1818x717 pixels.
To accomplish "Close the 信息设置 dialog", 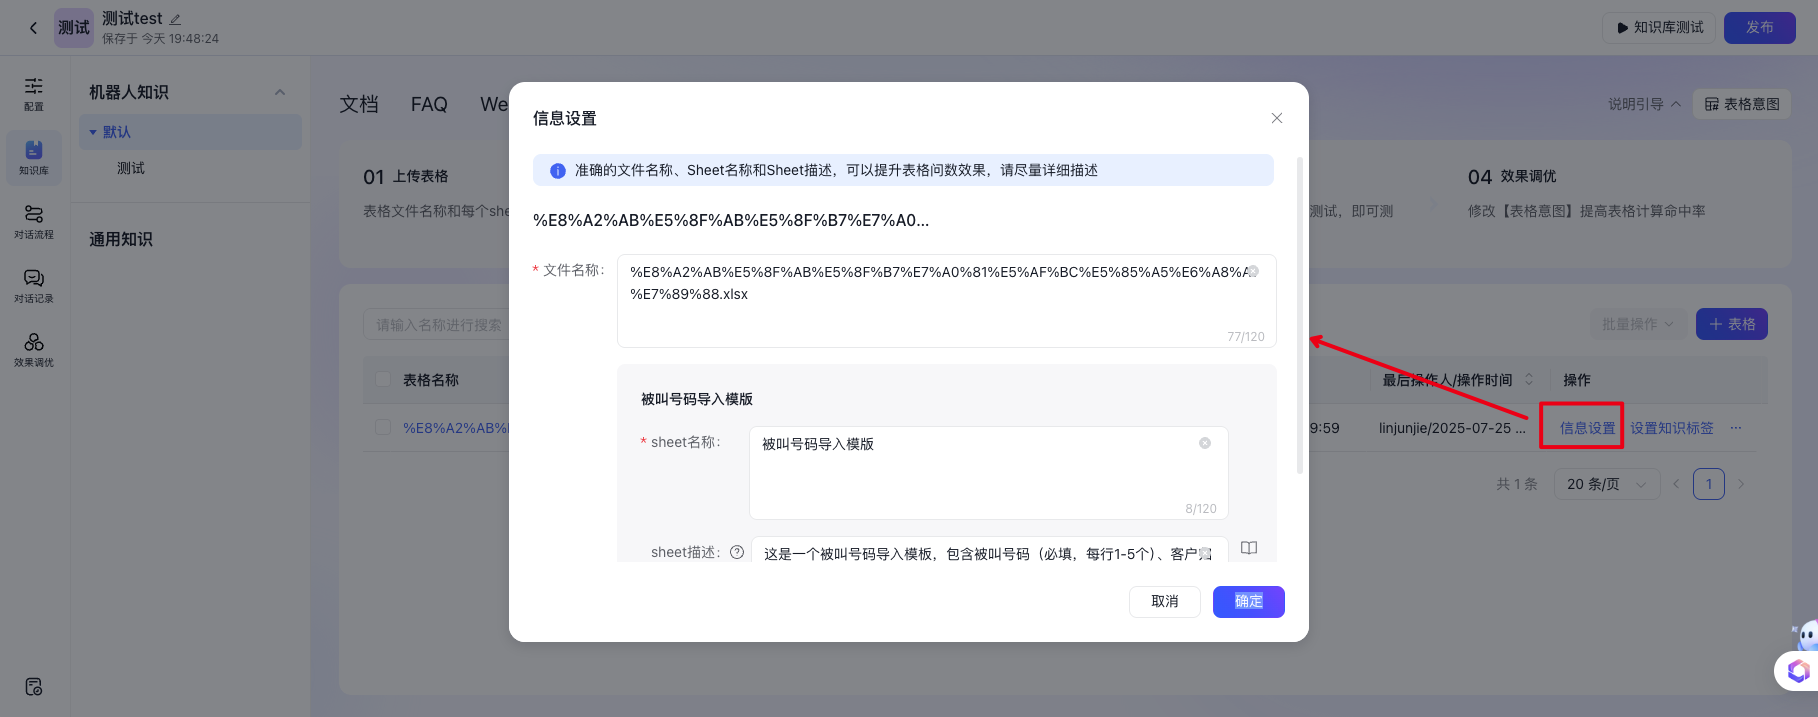I will [x=1276, y=118].
